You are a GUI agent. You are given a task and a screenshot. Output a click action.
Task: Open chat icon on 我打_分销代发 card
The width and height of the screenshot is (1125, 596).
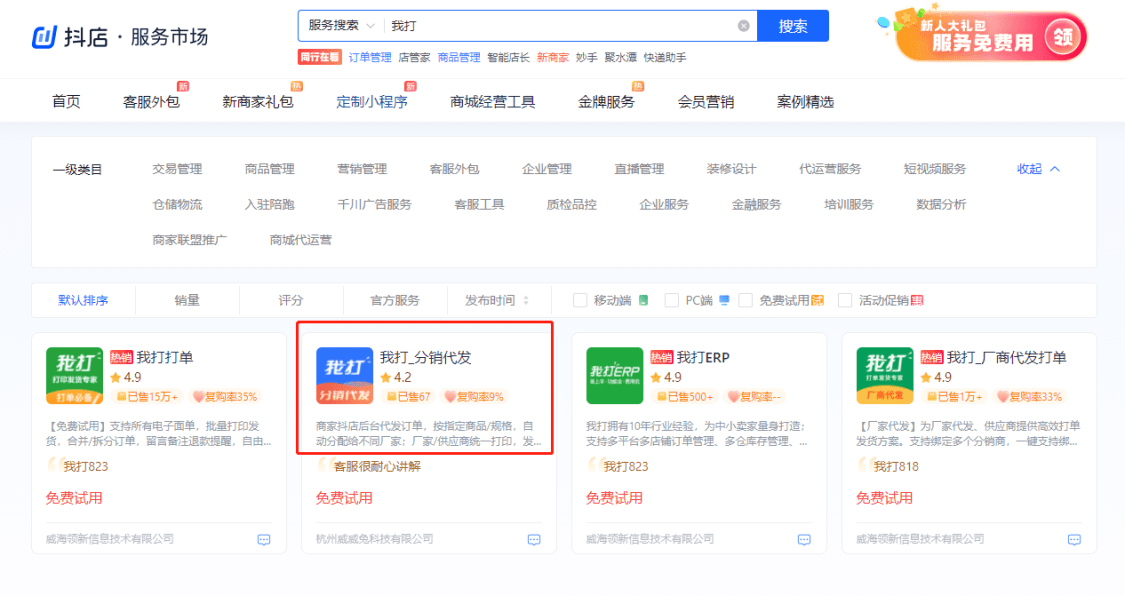(534, 539)
